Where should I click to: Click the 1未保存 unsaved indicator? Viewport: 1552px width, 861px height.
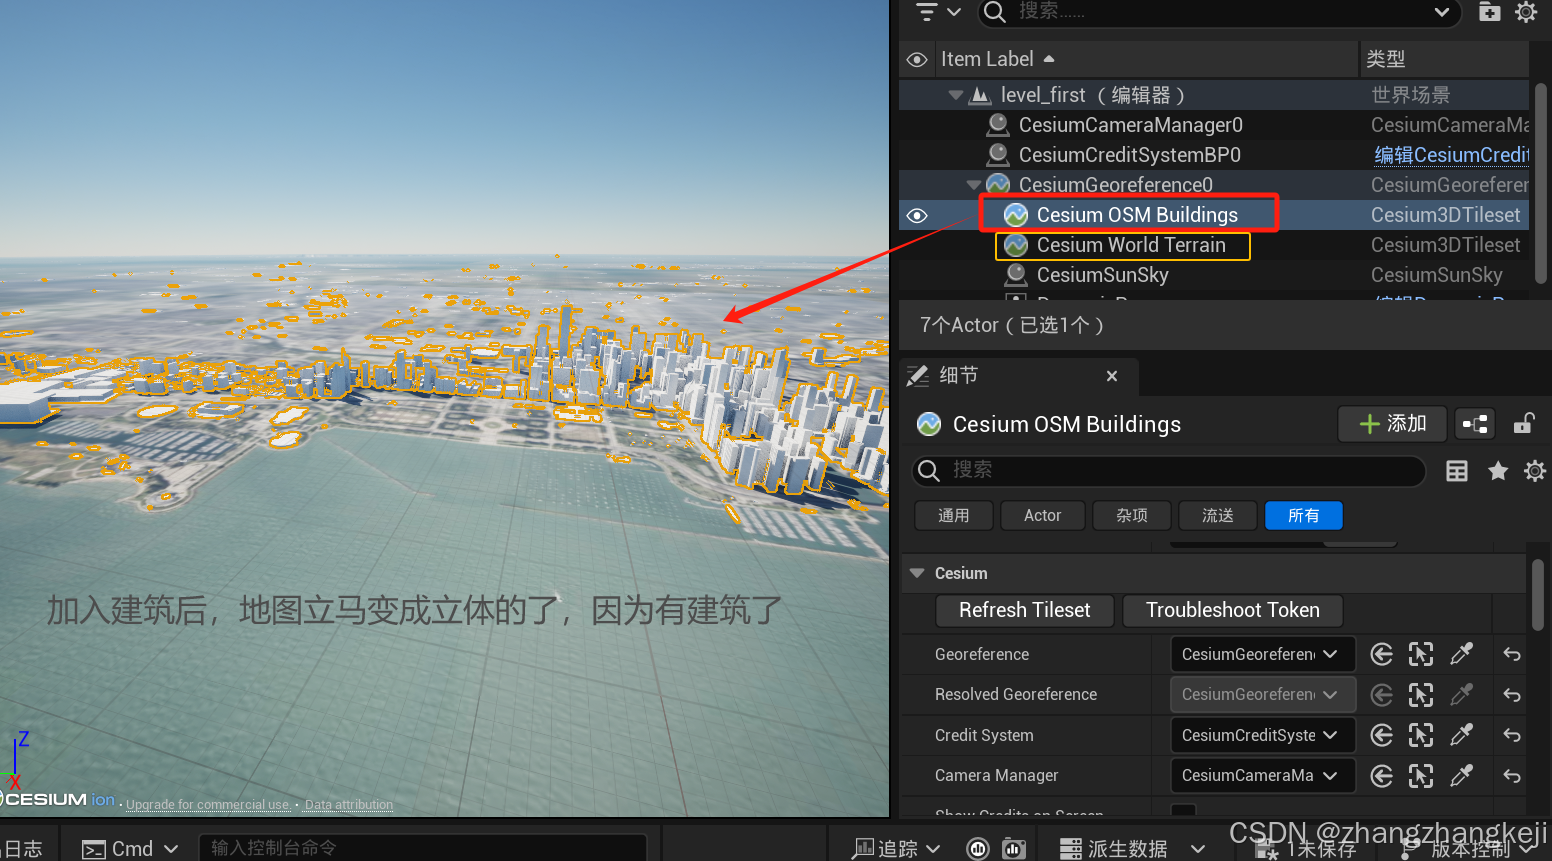click(x=1306, y=849)
